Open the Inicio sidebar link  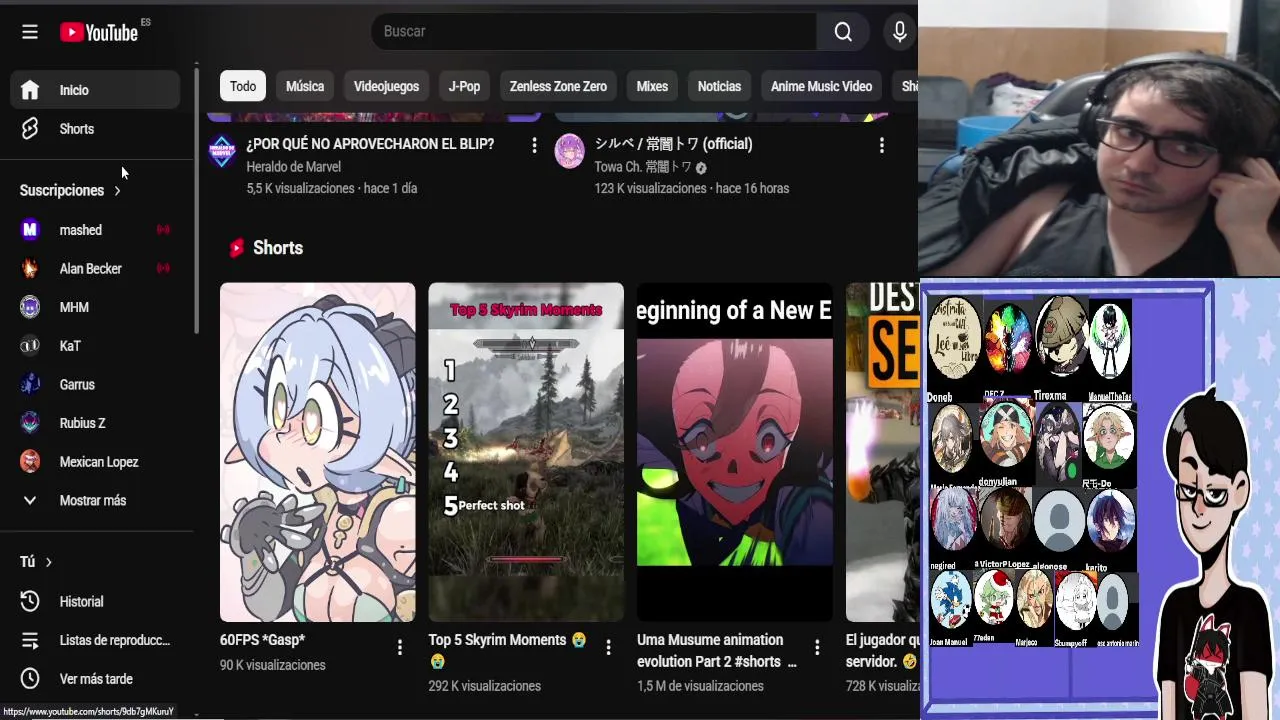[97, 90]
